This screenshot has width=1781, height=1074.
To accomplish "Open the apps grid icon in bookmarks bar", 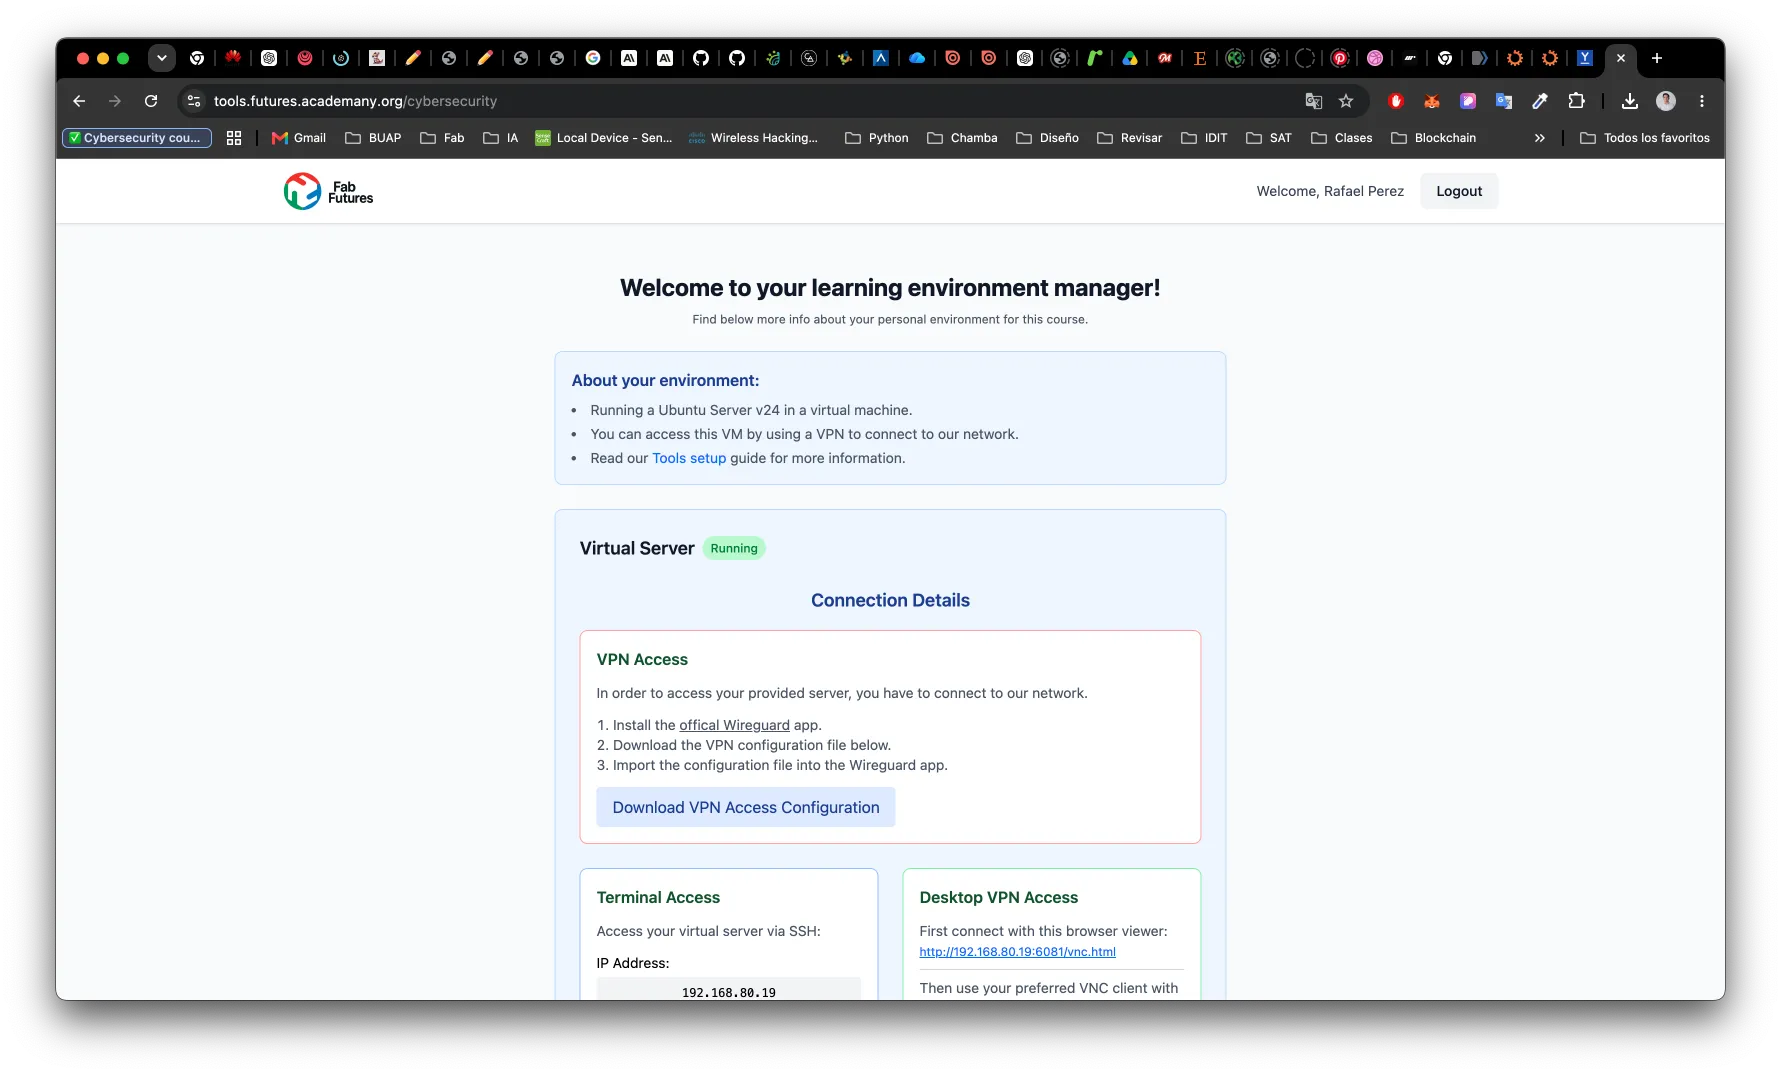I will click(x=234, y=138).
